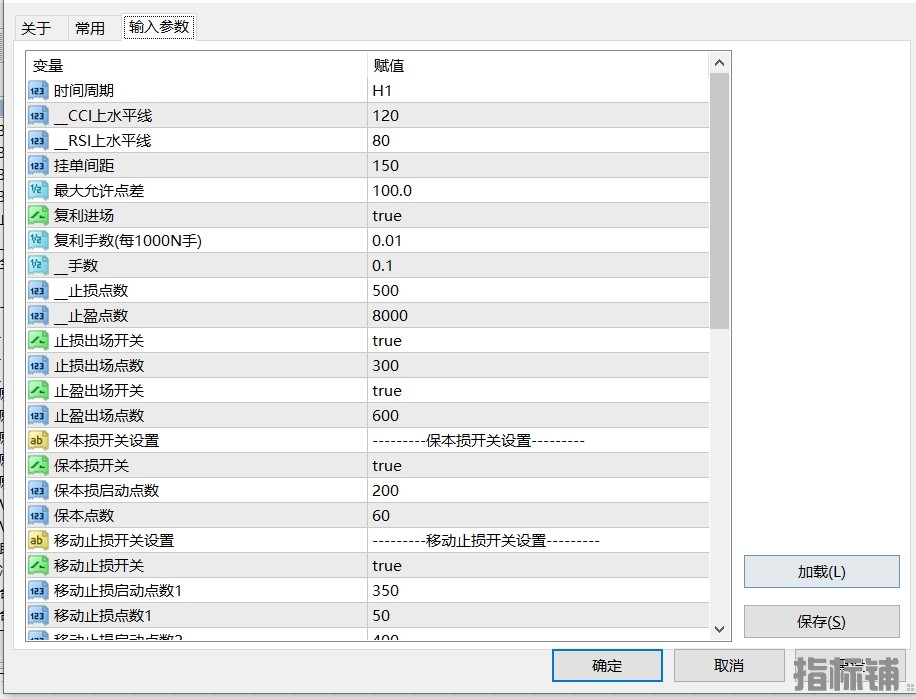916x699 pixels.
Task: Click the icon beside __手数 row
Action: click(38, 266)
